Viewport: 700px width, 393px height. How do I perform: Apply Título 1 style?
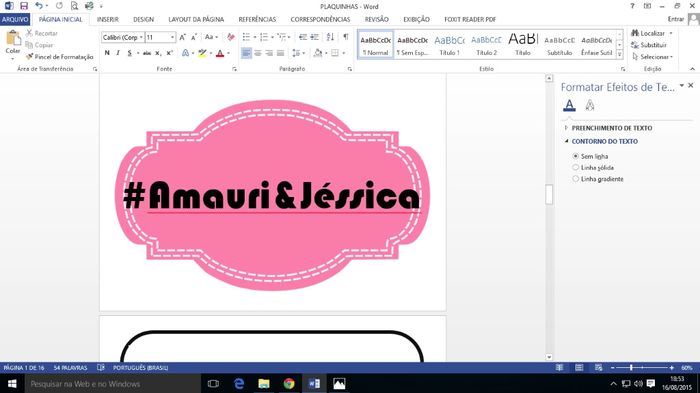coord(449,44)
